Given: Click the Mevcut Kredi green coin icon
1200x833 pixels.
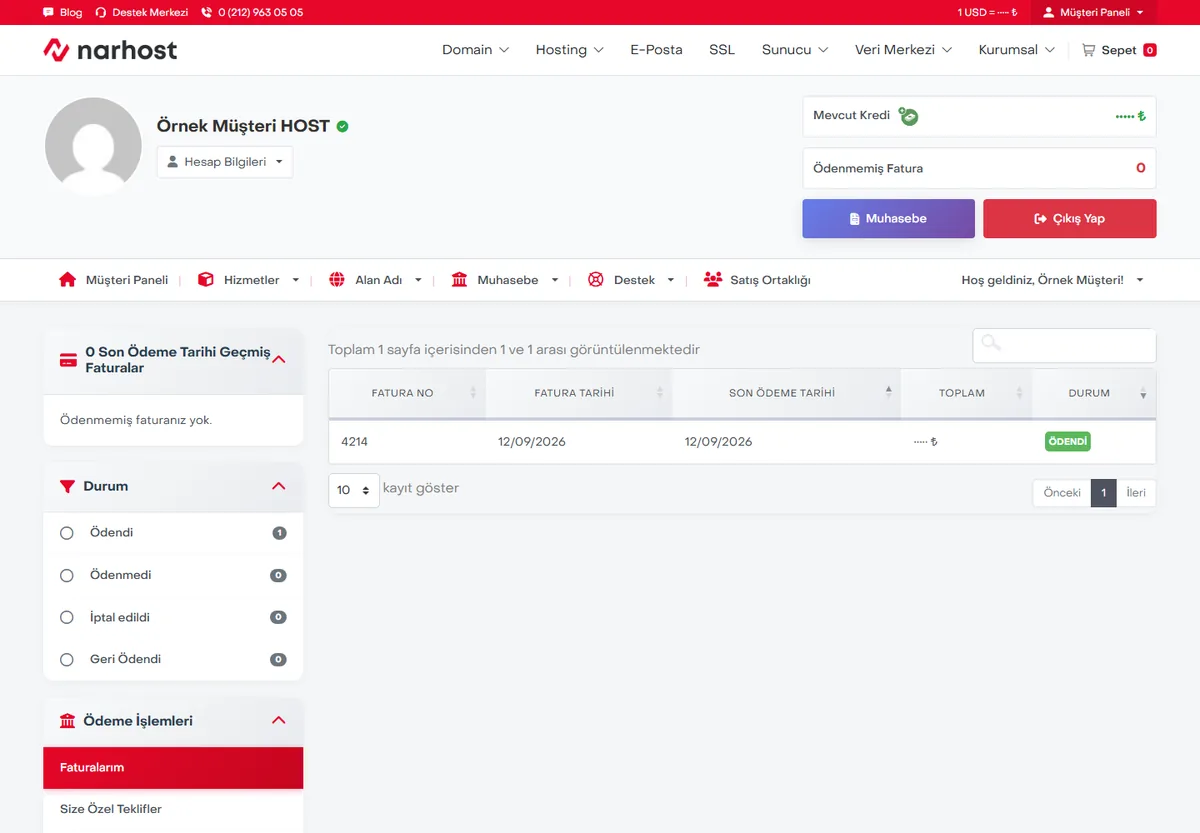Looking at the screenshot, I should coord(908,116).
